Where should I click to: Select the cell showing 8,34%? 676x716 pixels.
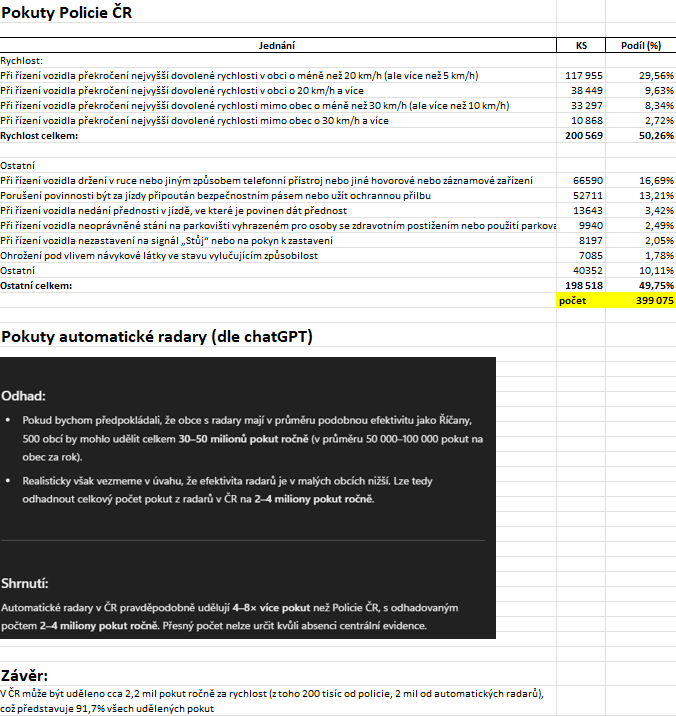pyautogui.click(x=641, y=105)
